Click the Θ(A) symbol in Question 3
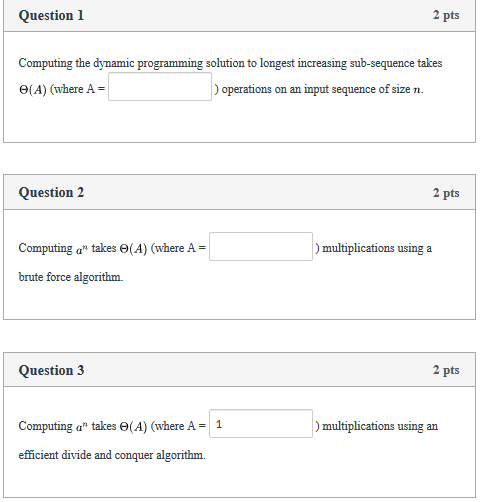This screenshot has height=502, width=481. coord(133,426)
